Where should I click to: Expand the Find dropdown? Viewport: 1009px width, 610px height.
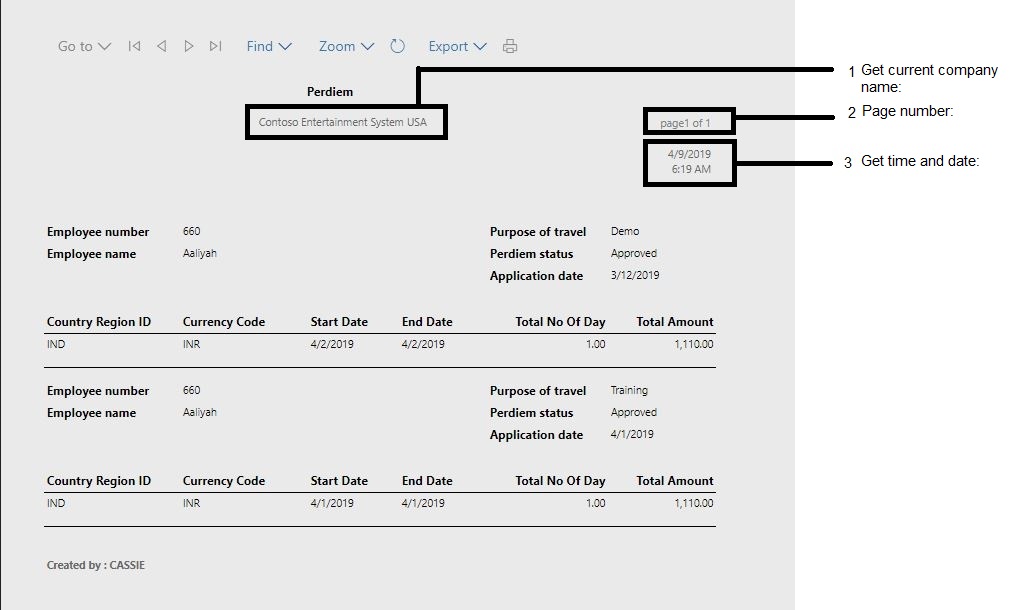268,46
